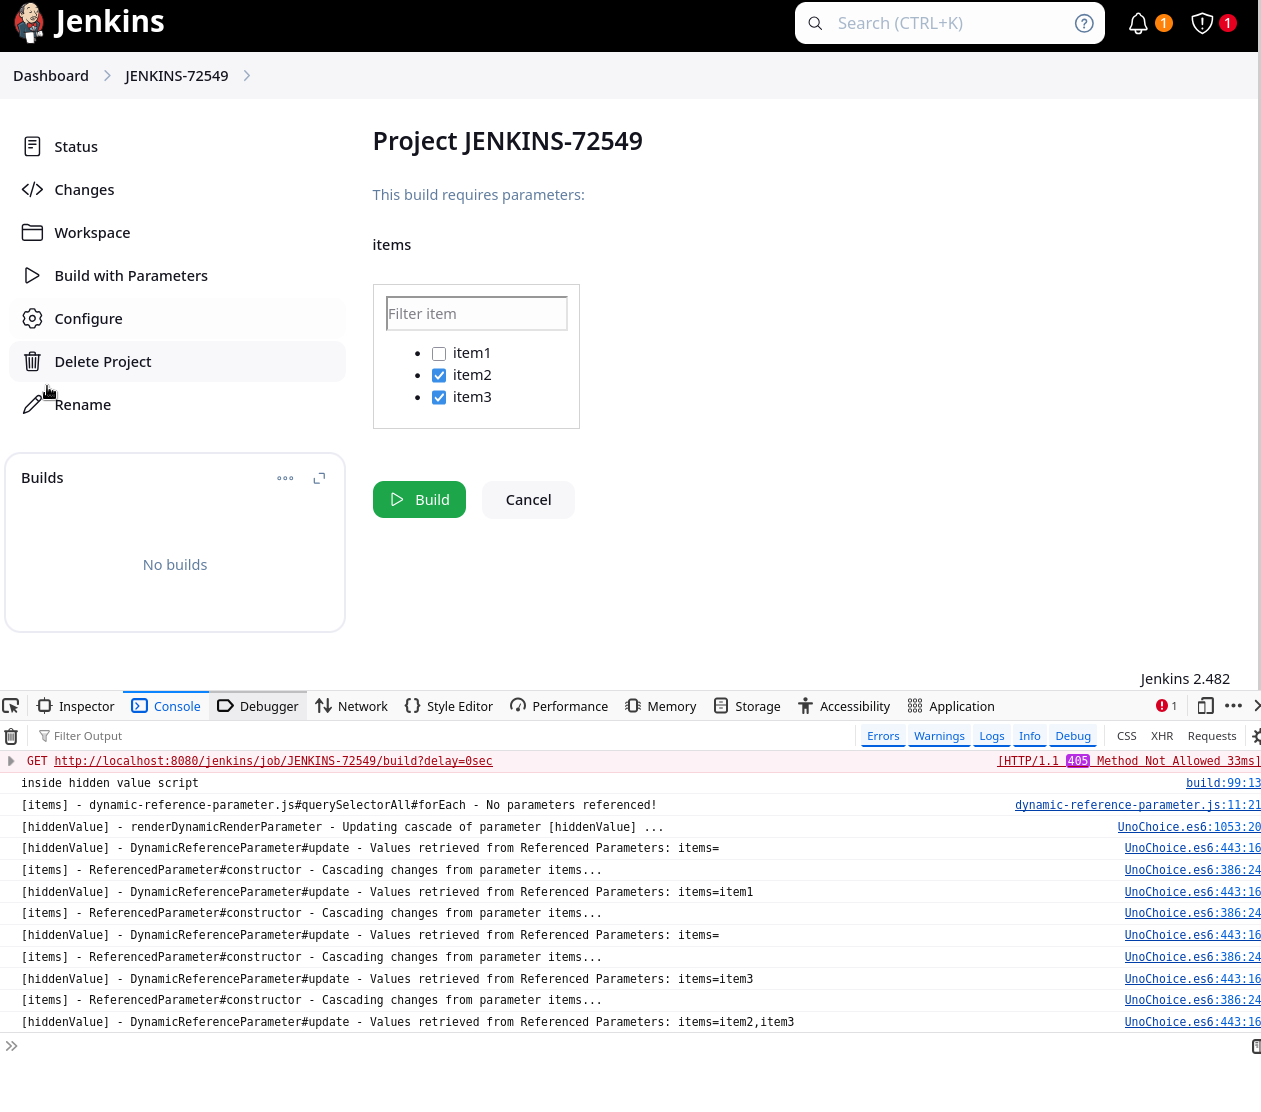Click the Cancel button
This screenshot has height=1112, width=1261.
(528, 500)
